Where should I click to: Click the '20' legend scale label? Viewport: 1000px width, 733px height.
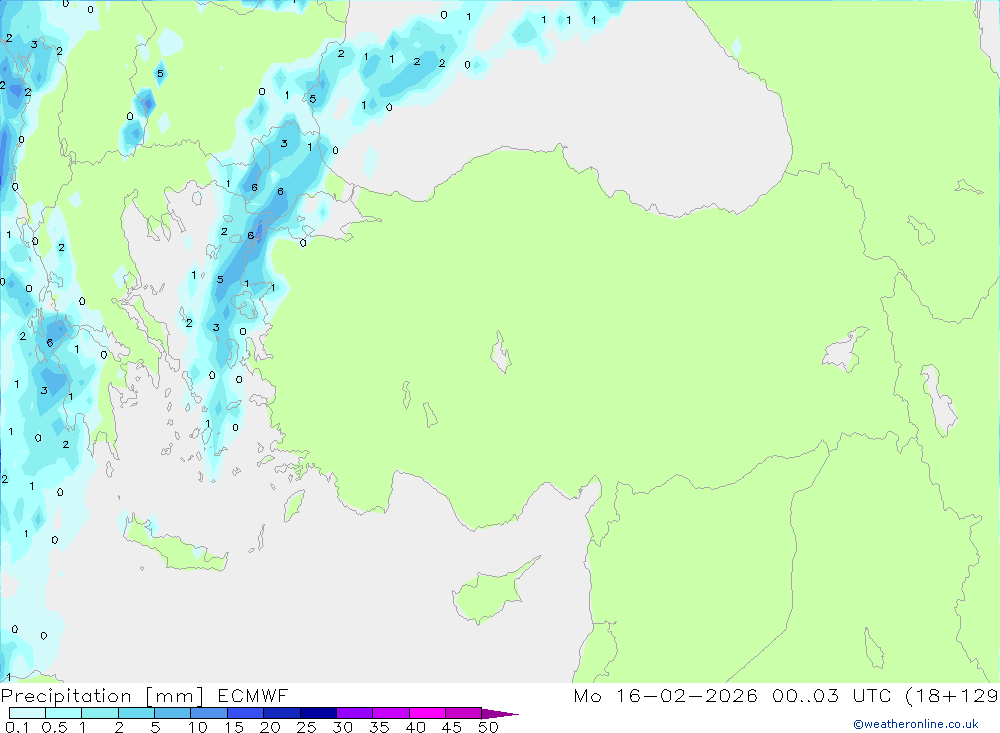coord(270,727)
